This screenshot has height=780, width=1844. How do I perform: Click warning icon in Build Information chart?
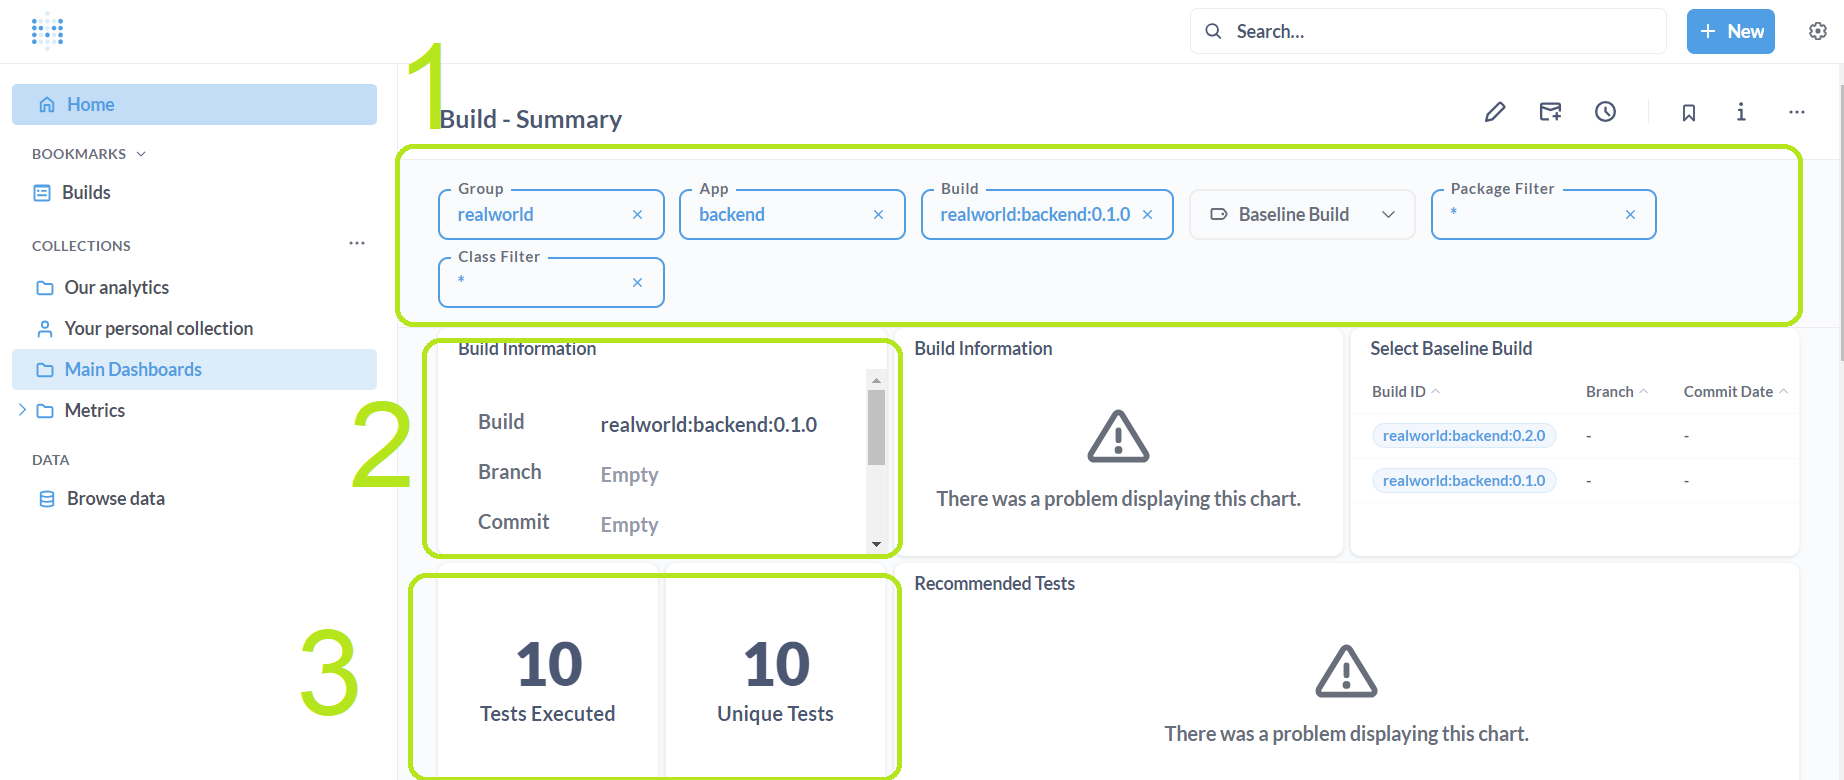(x=1119, y=436)
